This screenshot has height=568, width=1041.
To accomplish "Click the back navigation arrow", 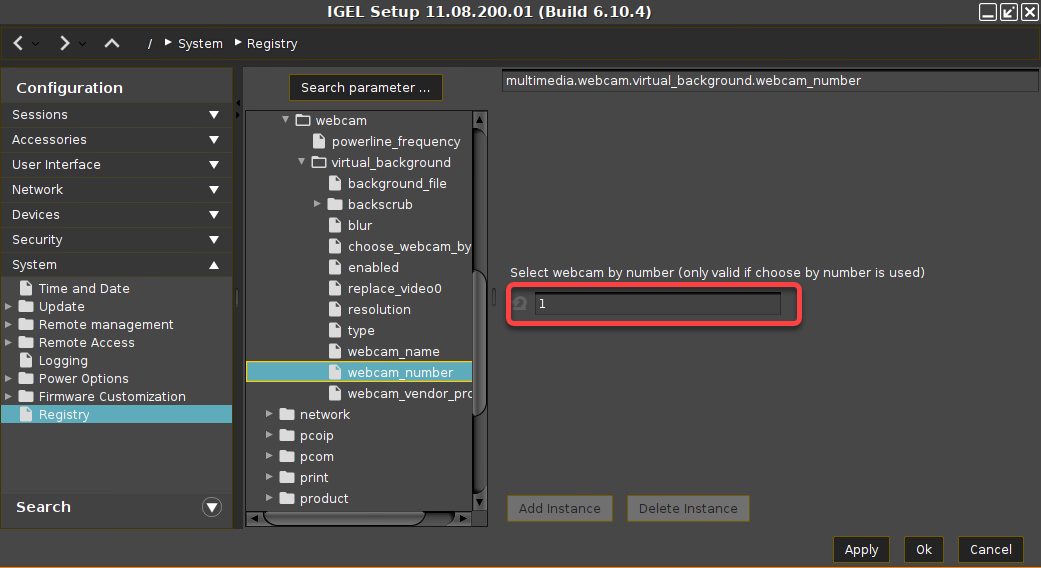I will coord(19,43).
